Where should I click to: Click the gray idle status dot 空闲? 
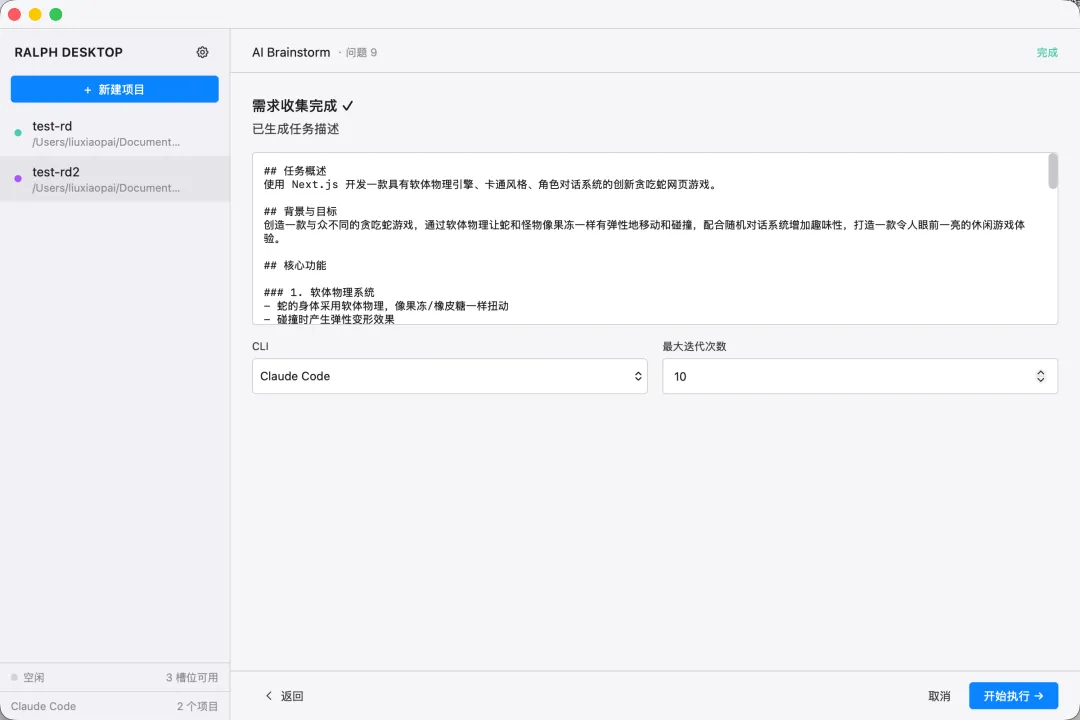14,678
